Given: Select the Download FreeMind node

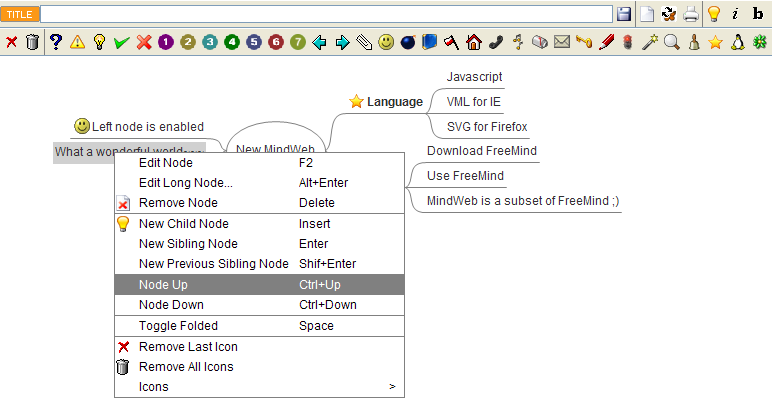Looking at the screenshot, I should pyautogui.click(x=482, y=151).
